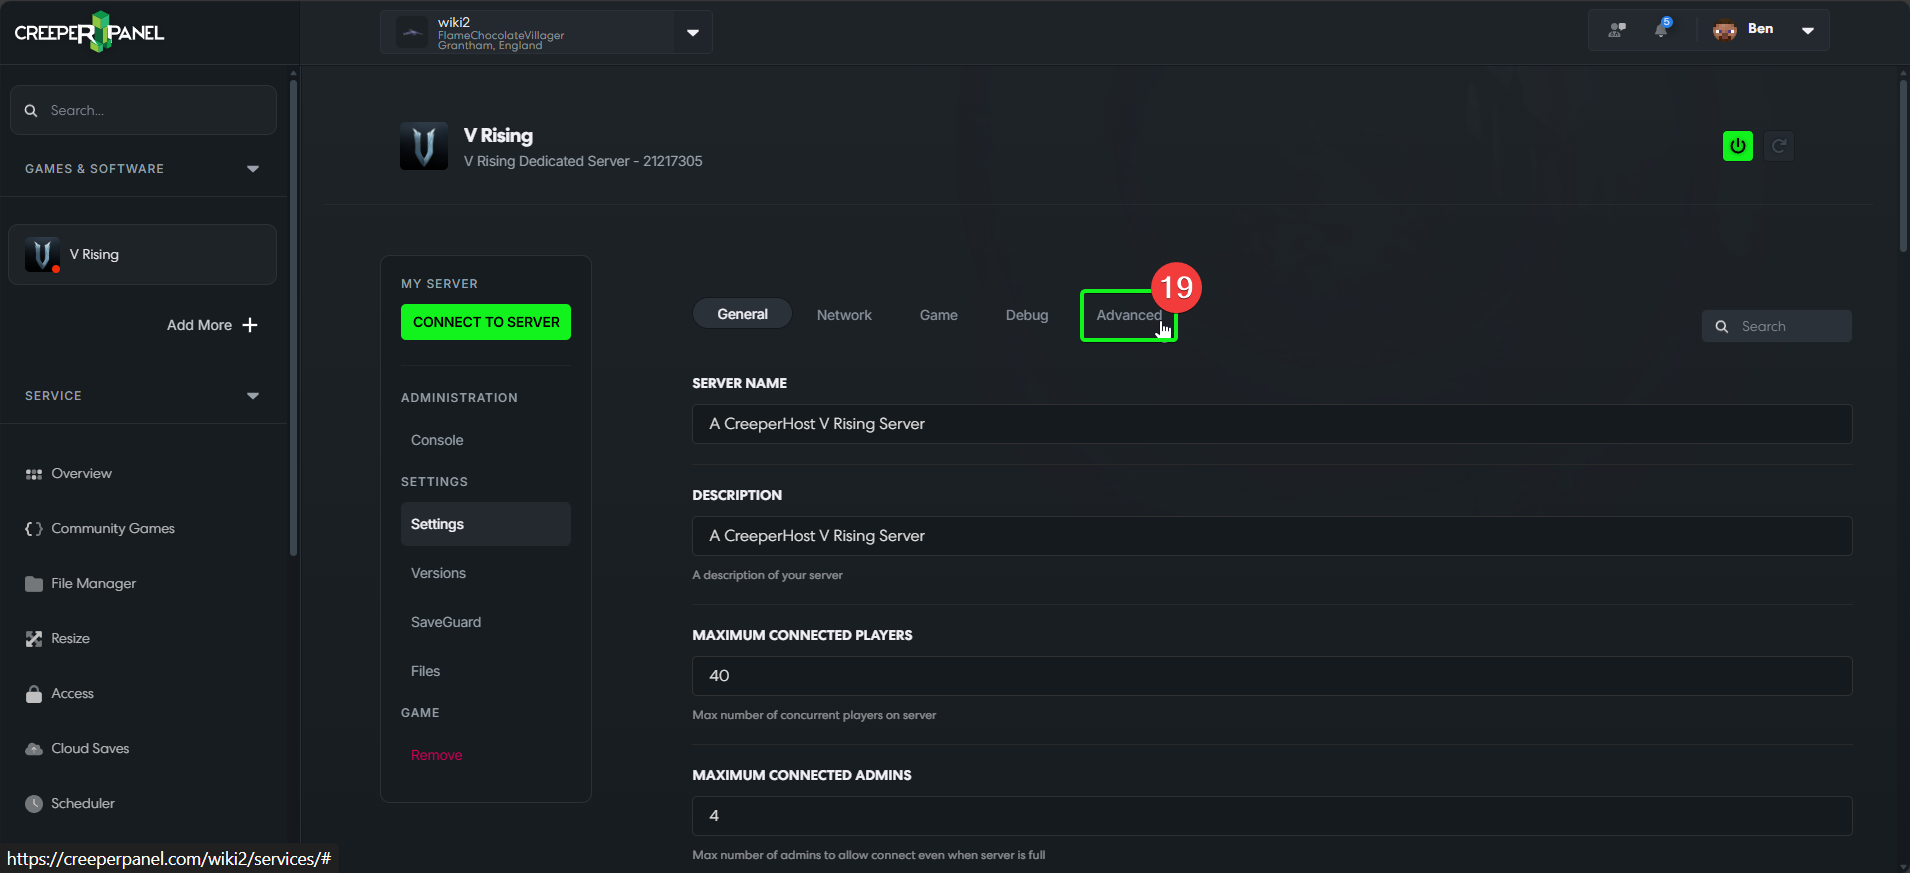
Task: Click the green server power button
Action: point(1738,146)
